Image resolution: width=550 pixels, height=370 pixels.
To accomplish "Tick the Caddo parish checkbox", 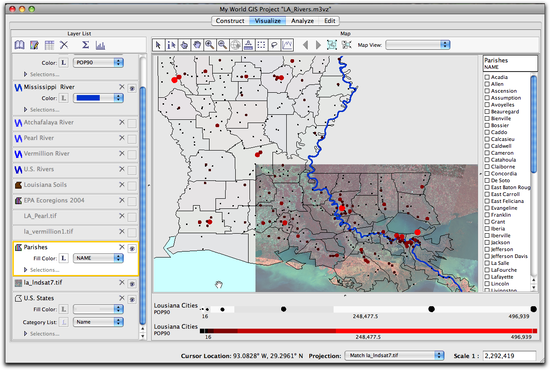I will [487, 132].
